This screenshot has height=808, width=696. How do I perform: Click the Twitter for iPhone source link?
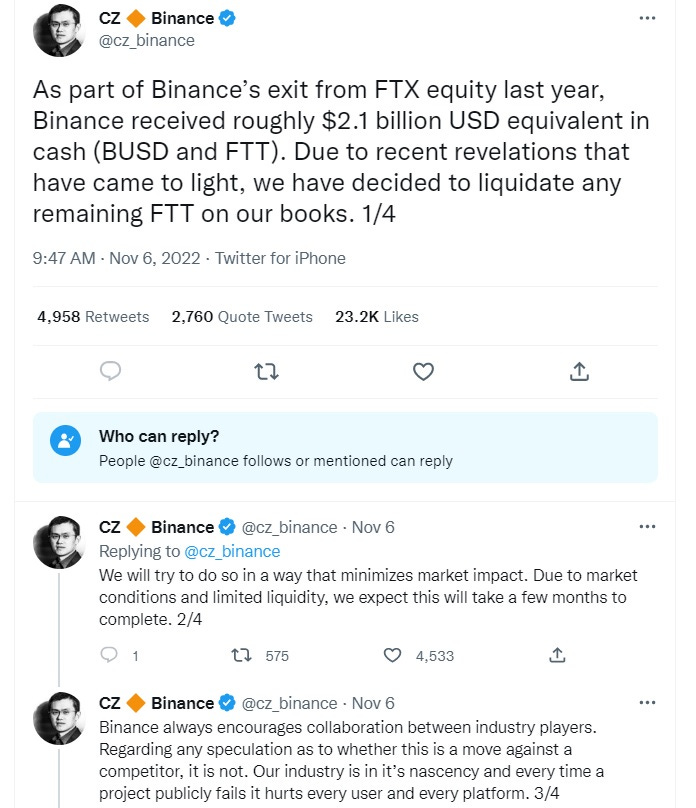(x=280, y=258)
